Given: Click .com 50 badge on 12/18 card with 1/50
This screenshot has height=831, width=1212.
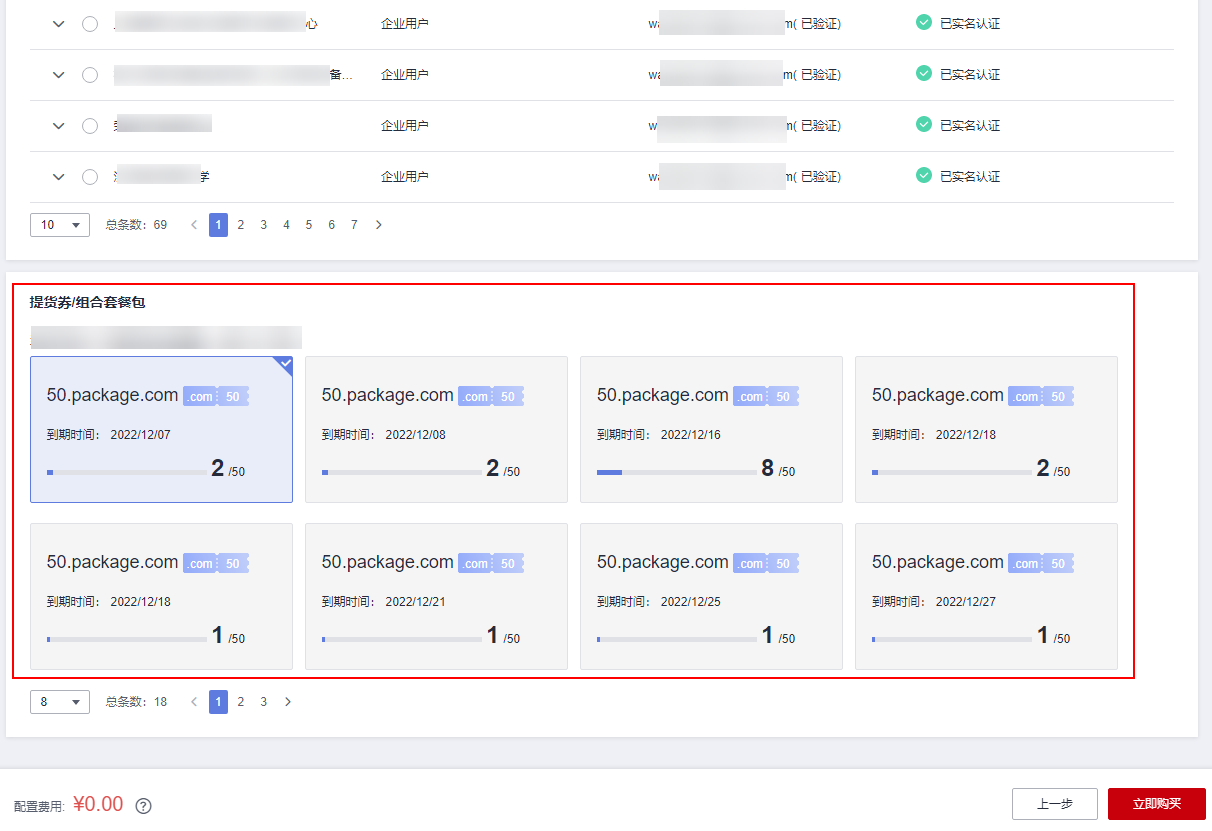Looking at the screenshot, I should 216,564.
